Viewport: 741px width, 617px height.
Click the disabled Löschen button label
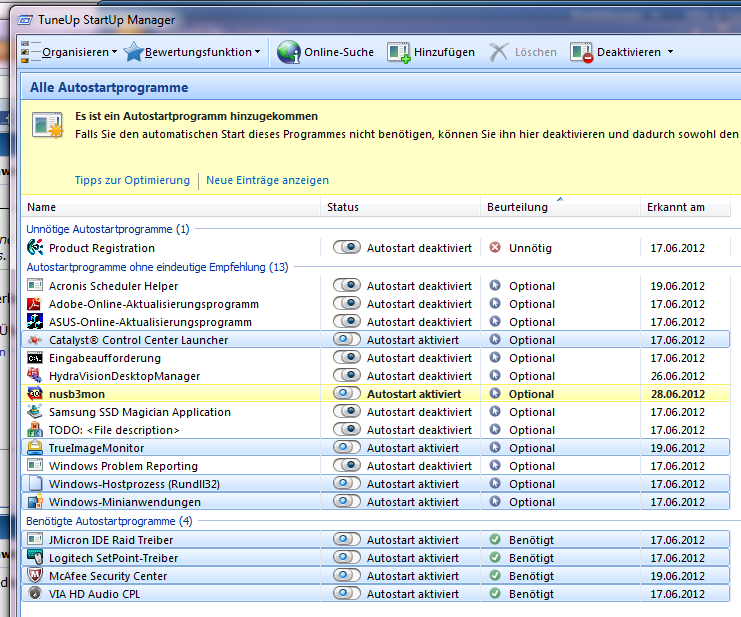click(x=536, y=52)
